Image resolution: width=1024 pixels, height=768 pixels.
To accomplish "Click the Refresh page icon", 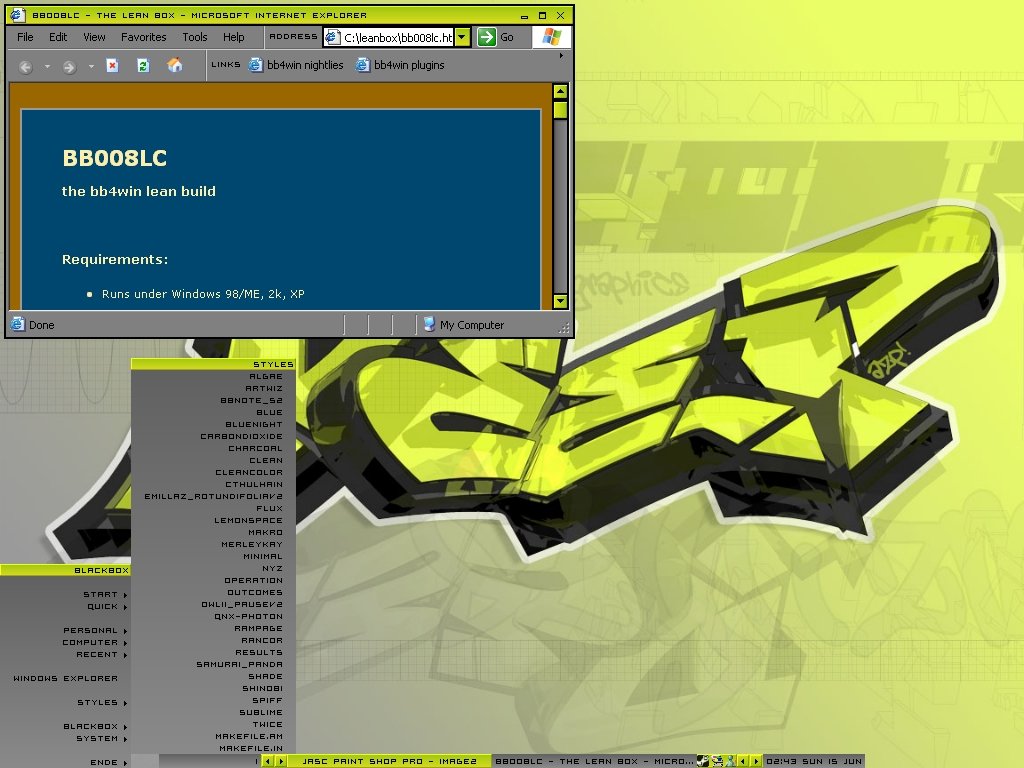I will coord(143,65).
